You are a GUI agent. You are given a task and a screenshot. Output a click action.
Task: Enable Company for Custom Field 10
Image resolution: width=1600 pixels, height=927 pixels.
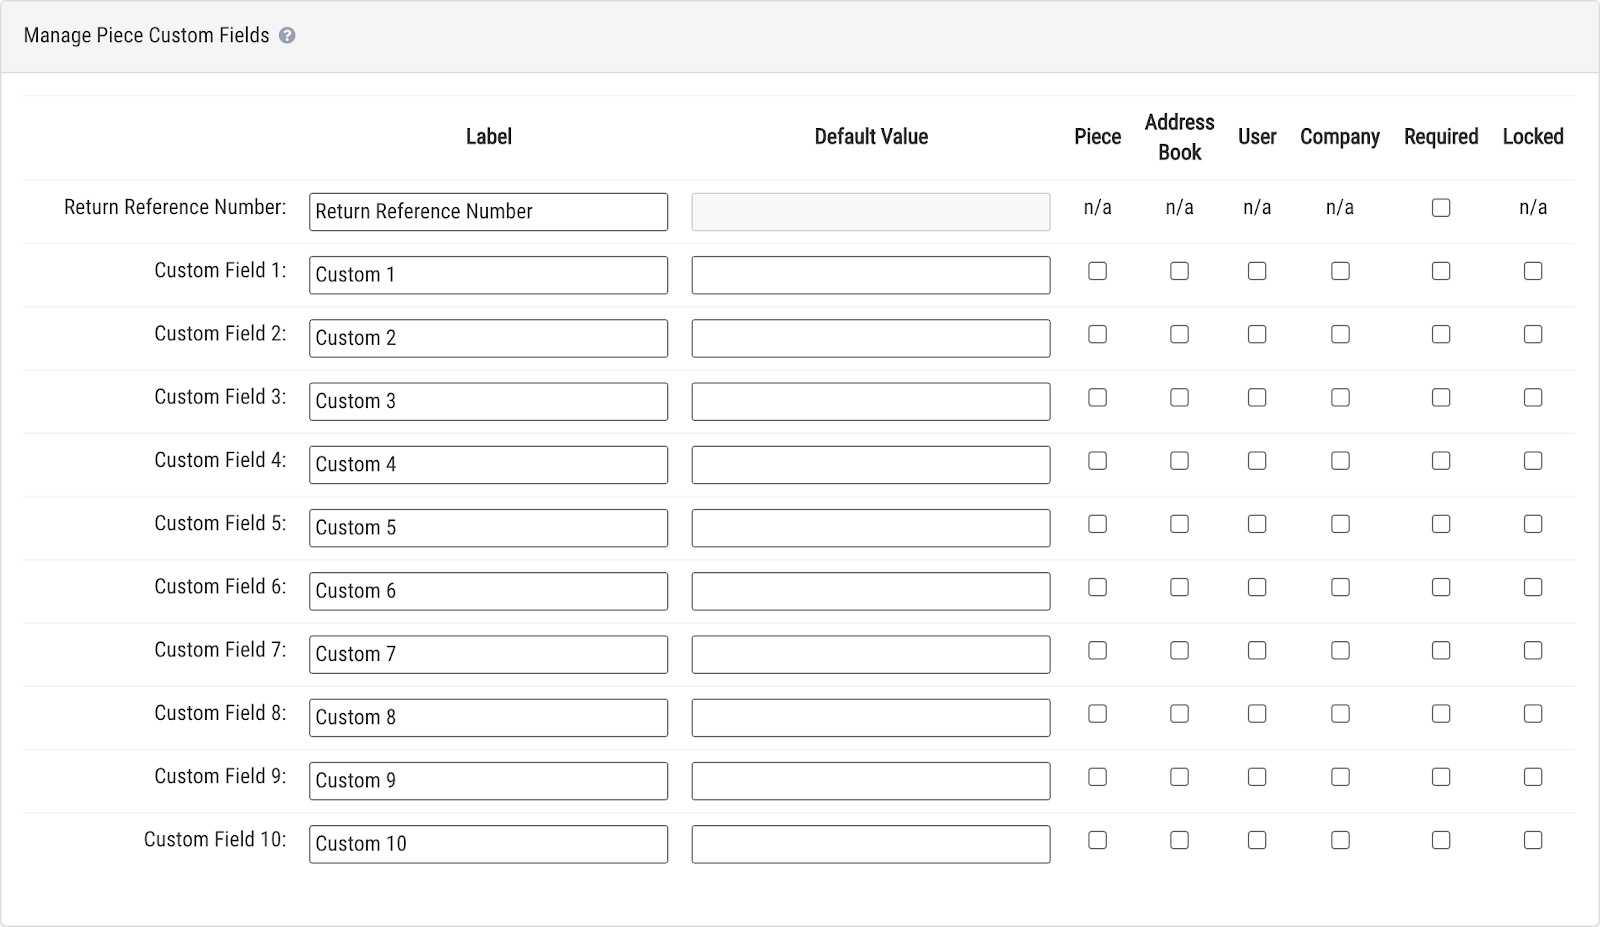tap(1340, 841)
